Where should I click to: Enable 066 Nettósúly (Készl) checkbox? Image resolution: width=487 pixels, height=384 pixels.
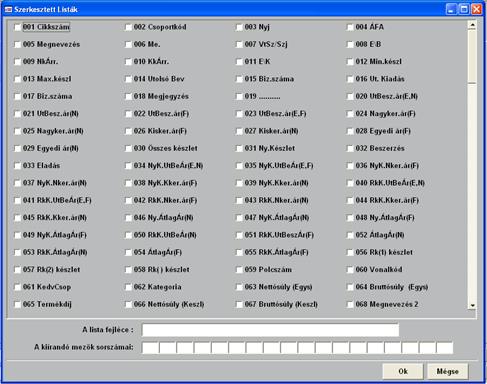[x=128, y=304]
